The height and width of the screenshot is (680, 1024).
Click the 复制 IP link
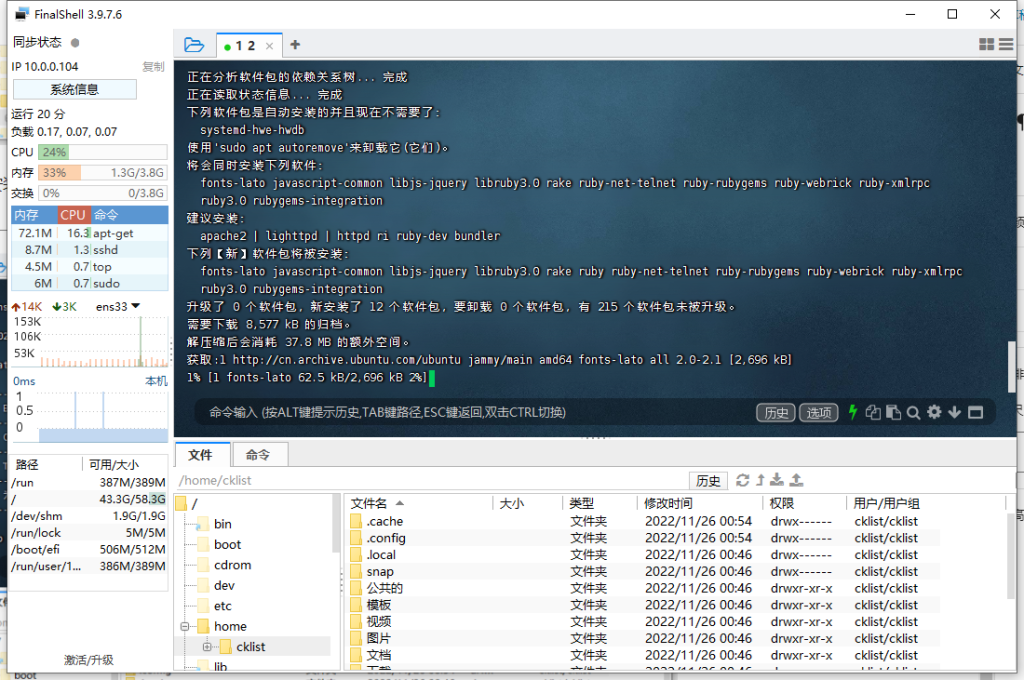click(153, 67)
